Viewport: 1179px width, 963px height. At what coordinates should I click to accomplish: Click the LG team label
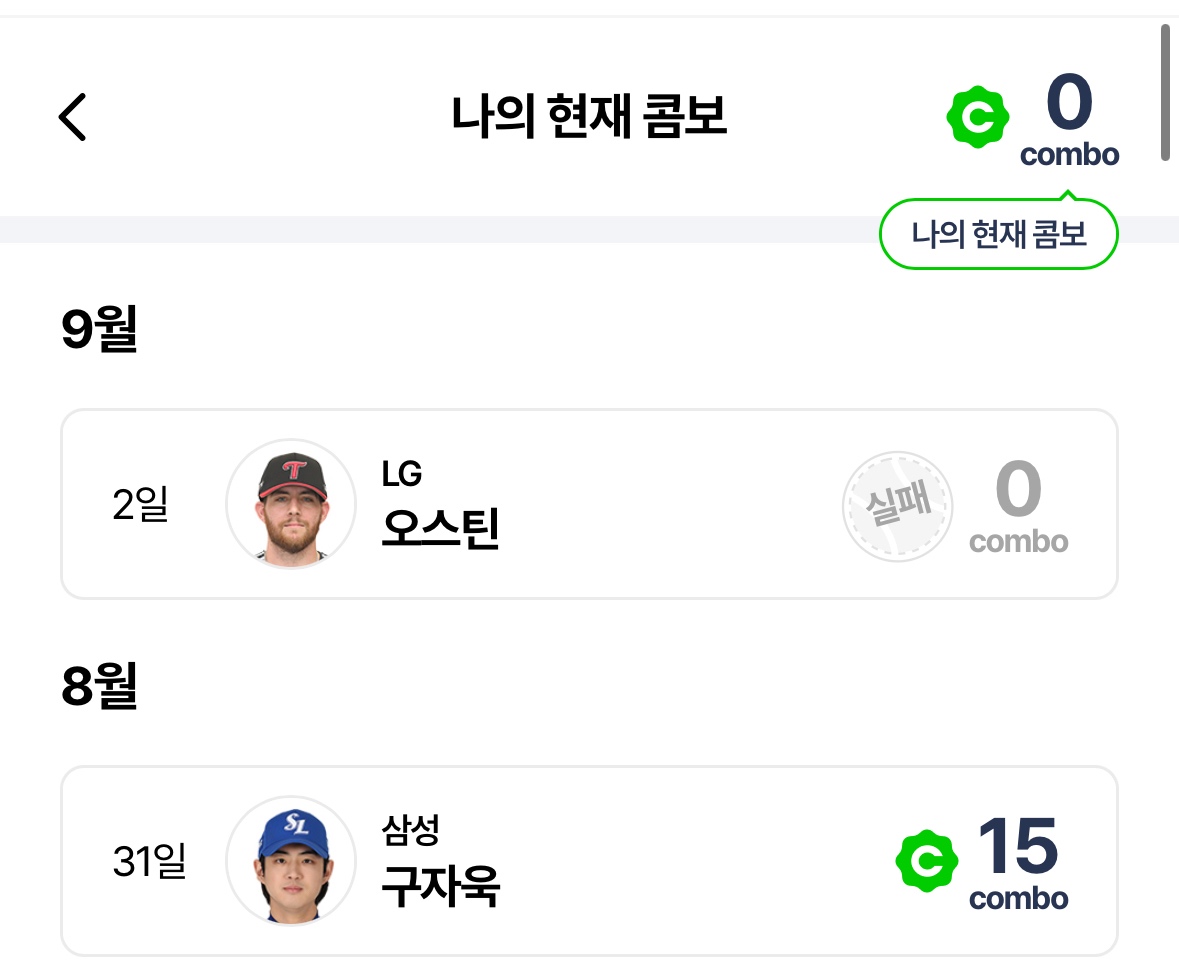[401, 474]
